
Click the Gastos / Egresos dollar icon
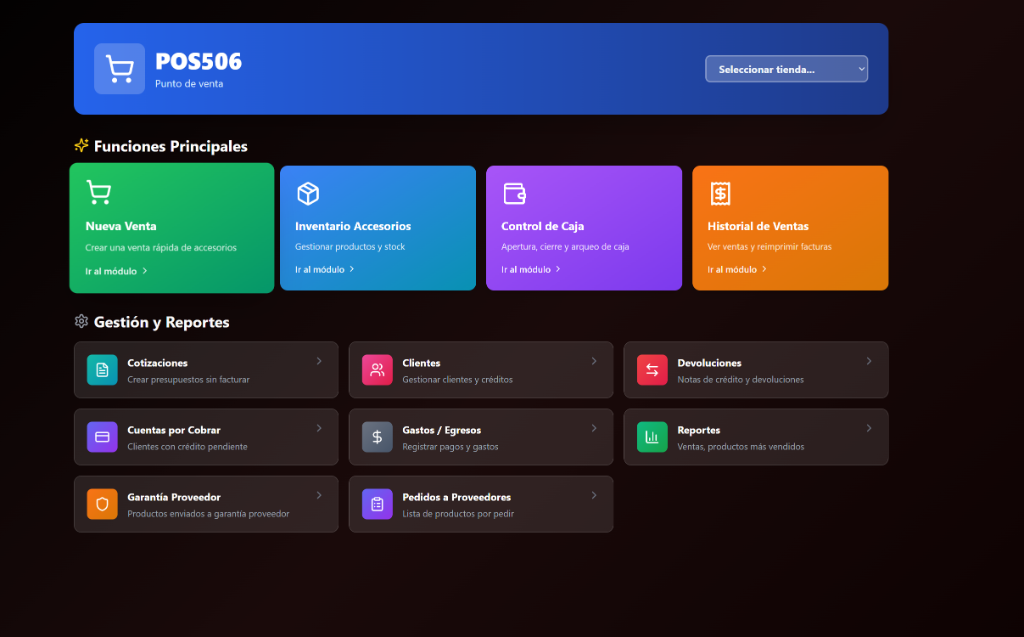coord(377,437)
